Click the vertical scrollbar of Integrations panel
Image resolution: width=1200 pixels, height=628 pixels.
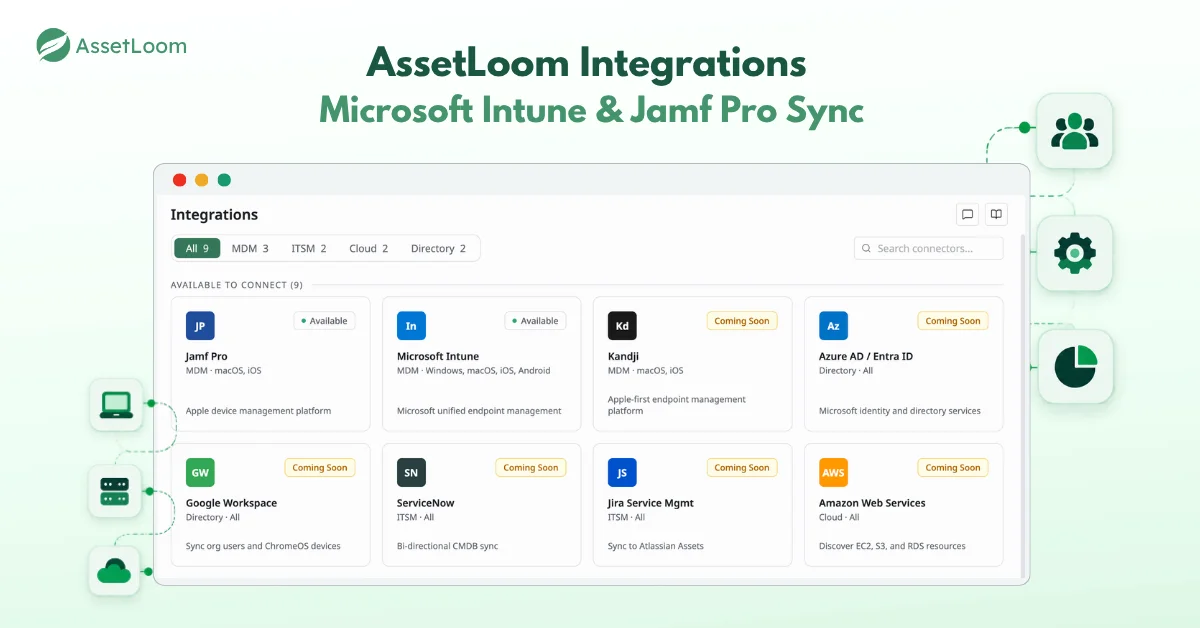pyautogui.click(x=1023, y=405)
